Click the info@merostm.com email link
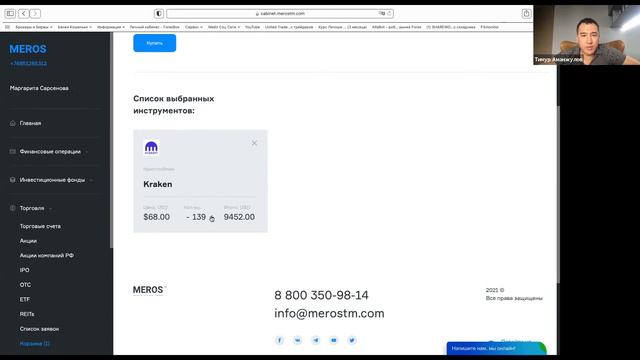 (329, 313)
